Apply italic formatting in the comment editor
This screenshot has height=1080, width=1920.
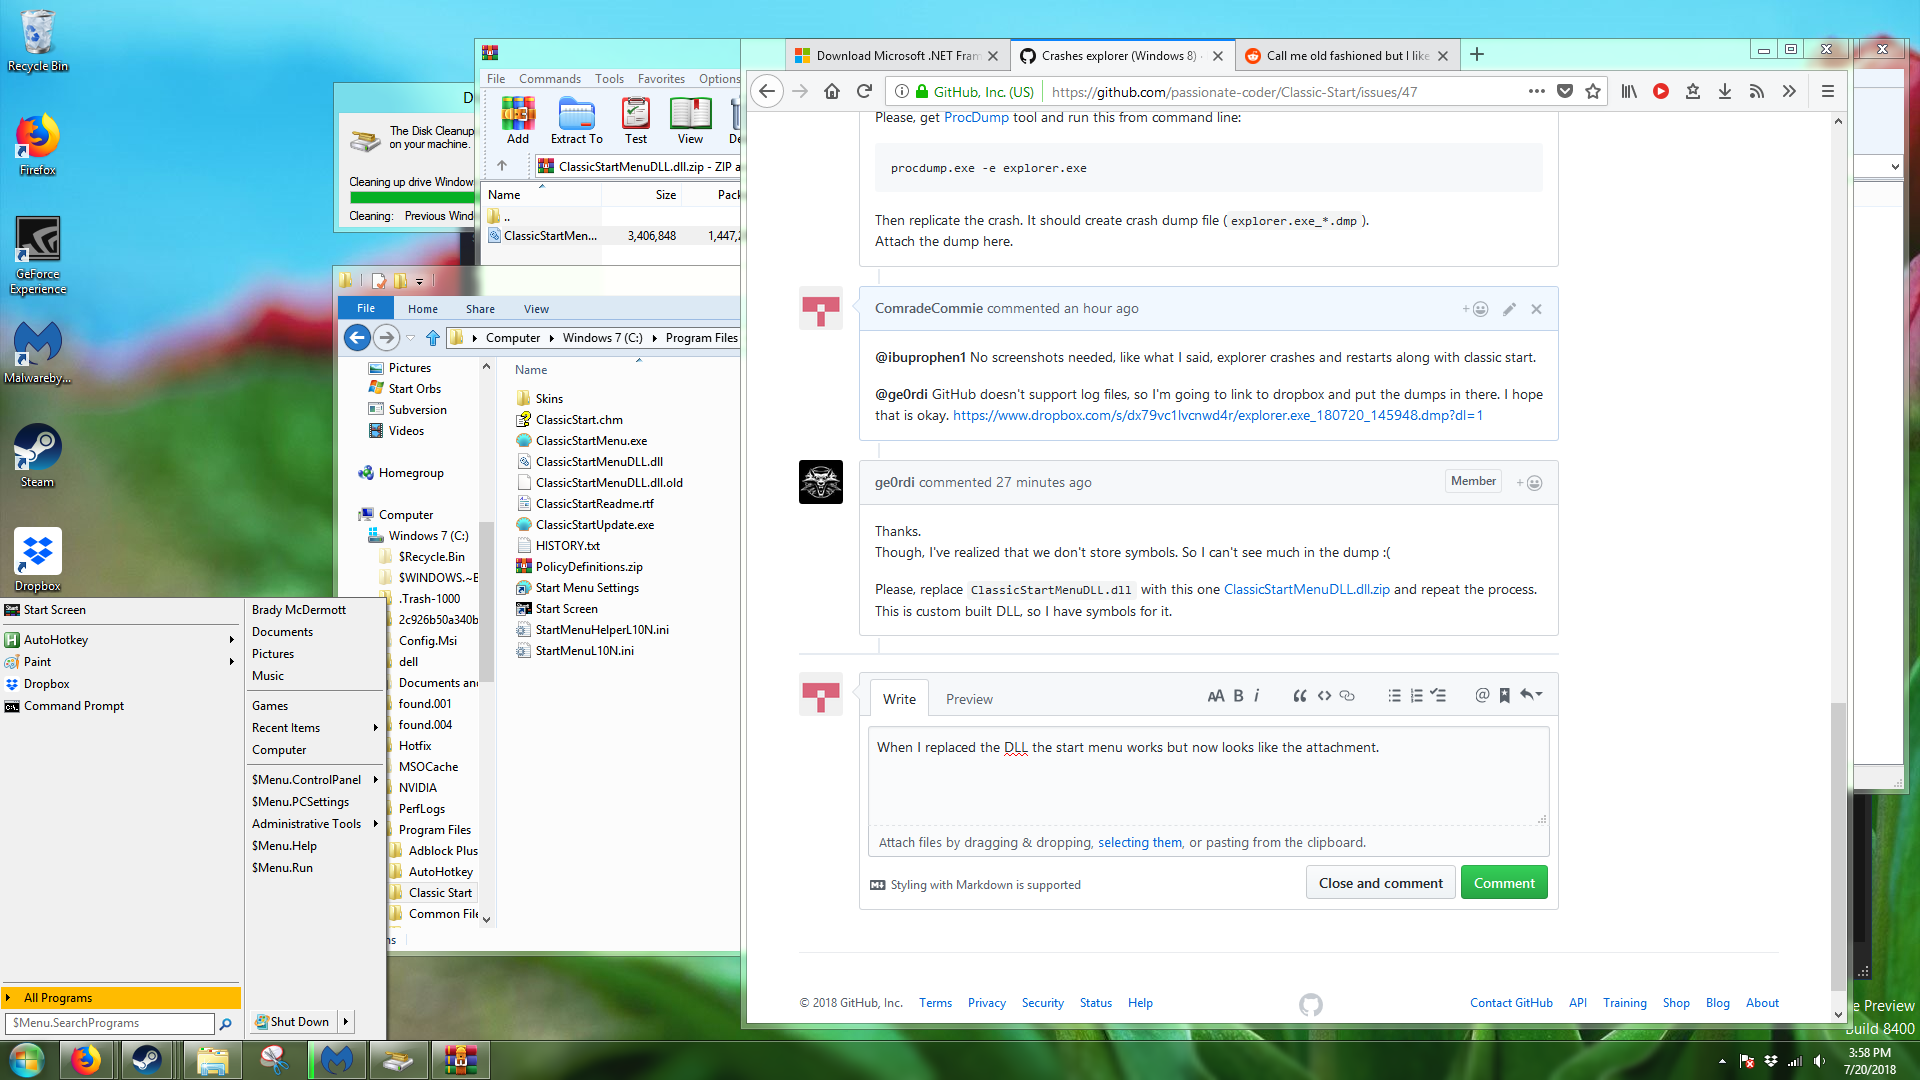[1257, 696]
